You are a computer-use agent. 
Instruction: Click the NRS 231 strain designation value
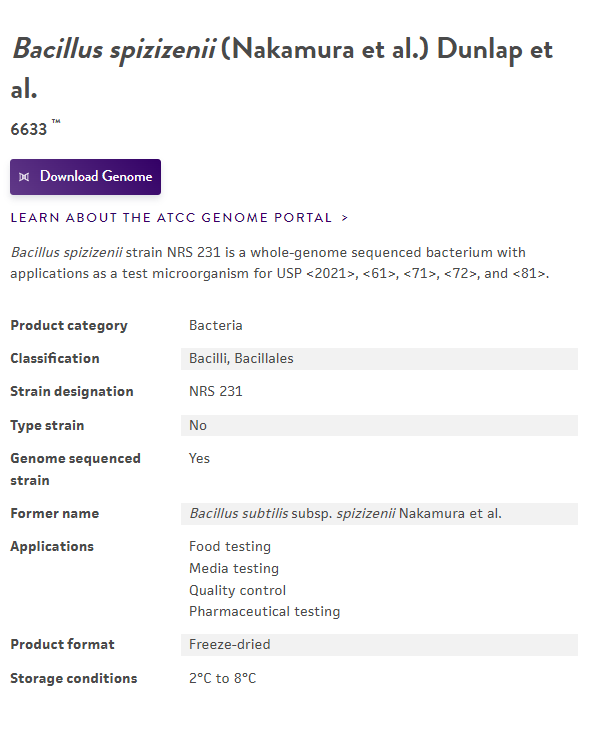point(216,391)
